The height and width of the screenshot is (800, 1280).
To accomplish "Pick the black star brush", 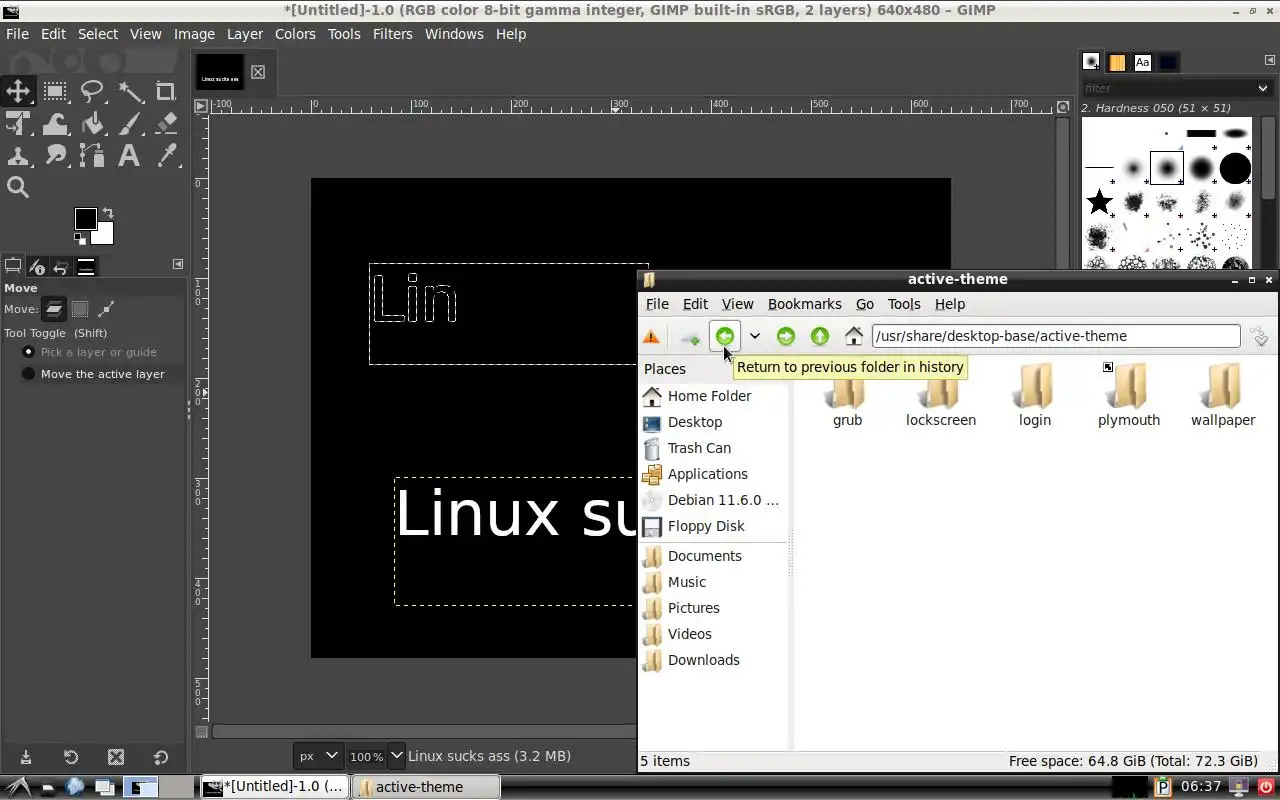I will (x=1099, y=202).
